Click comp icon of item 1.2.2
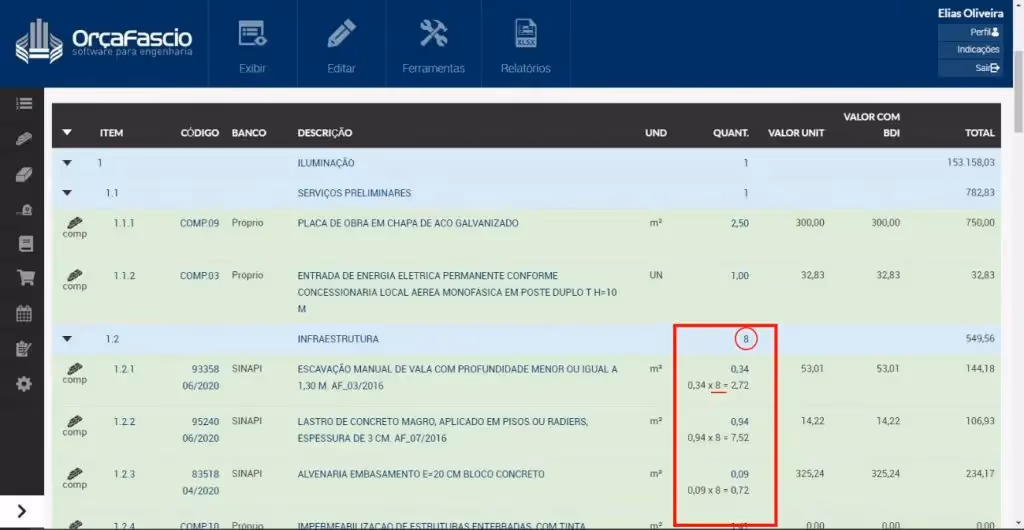Image resolution: width=1024 pixels, height=530 pixels. [74, 426]
